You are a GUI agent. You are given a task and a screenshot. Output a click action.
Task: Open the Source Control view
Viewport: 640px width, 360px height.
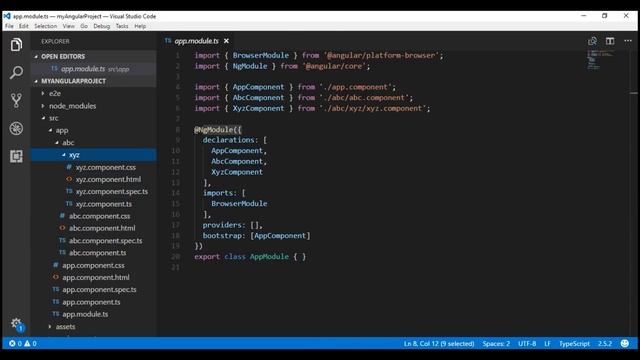click(x=16, y=100)
